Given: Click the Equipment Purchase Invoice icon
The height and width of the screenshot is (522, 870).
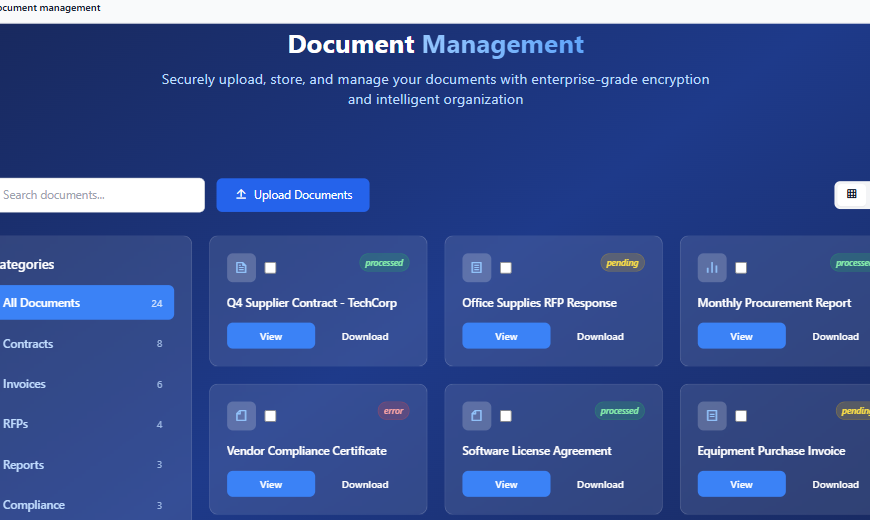Looking at the screenshot, I should 711,415.
